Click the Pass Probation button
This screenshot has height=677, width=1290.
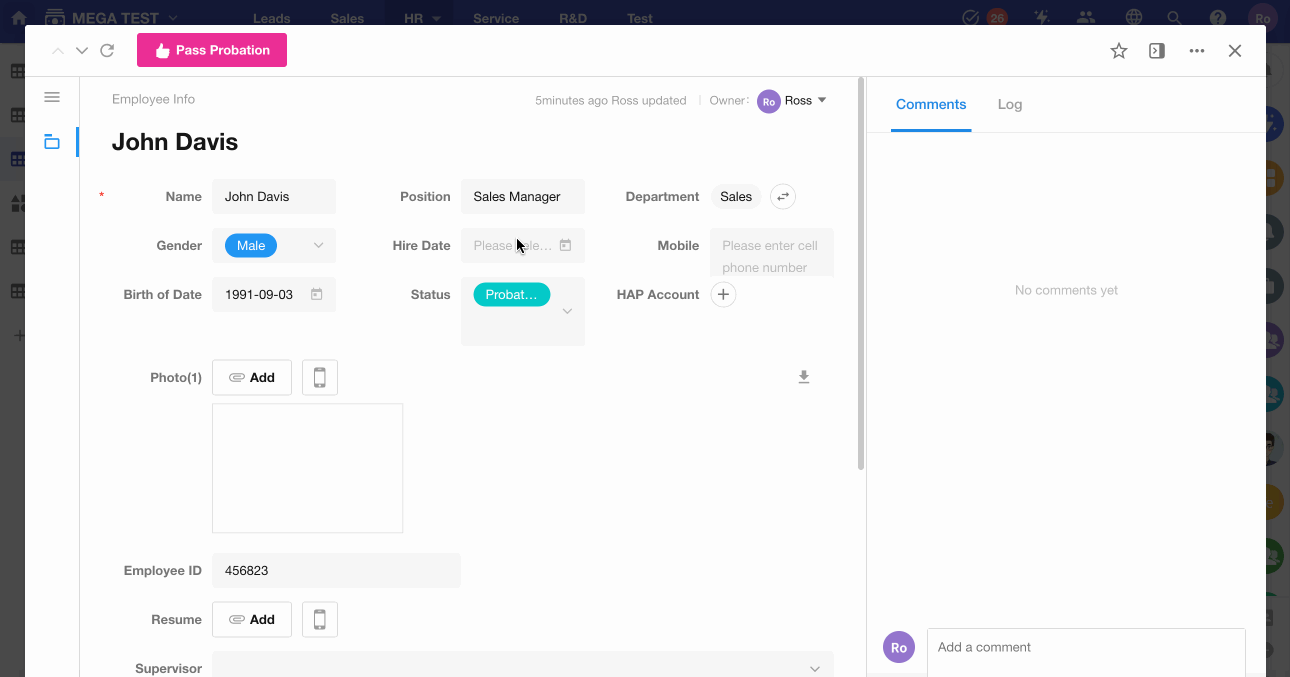tap(212, 50)
